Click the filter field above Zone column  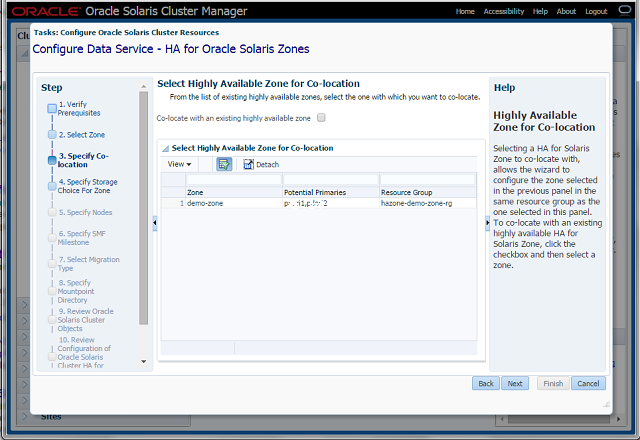pos(234,180)
